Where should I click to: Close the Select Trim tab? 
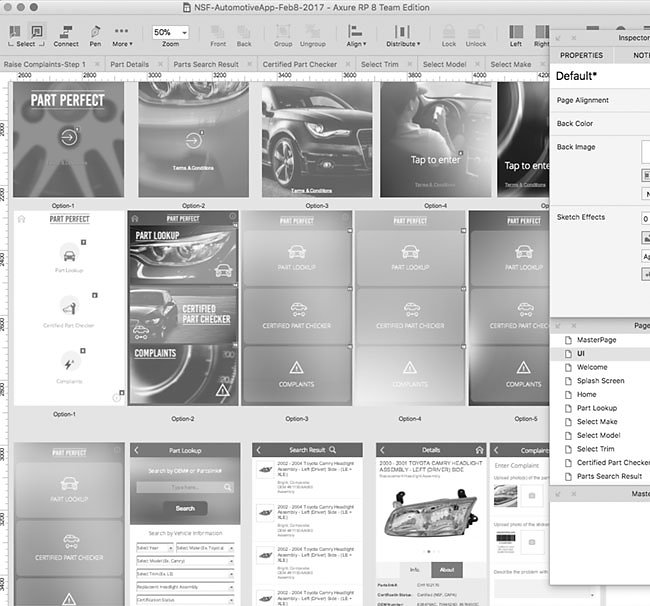pyautogui.click(x=410, y=64)
